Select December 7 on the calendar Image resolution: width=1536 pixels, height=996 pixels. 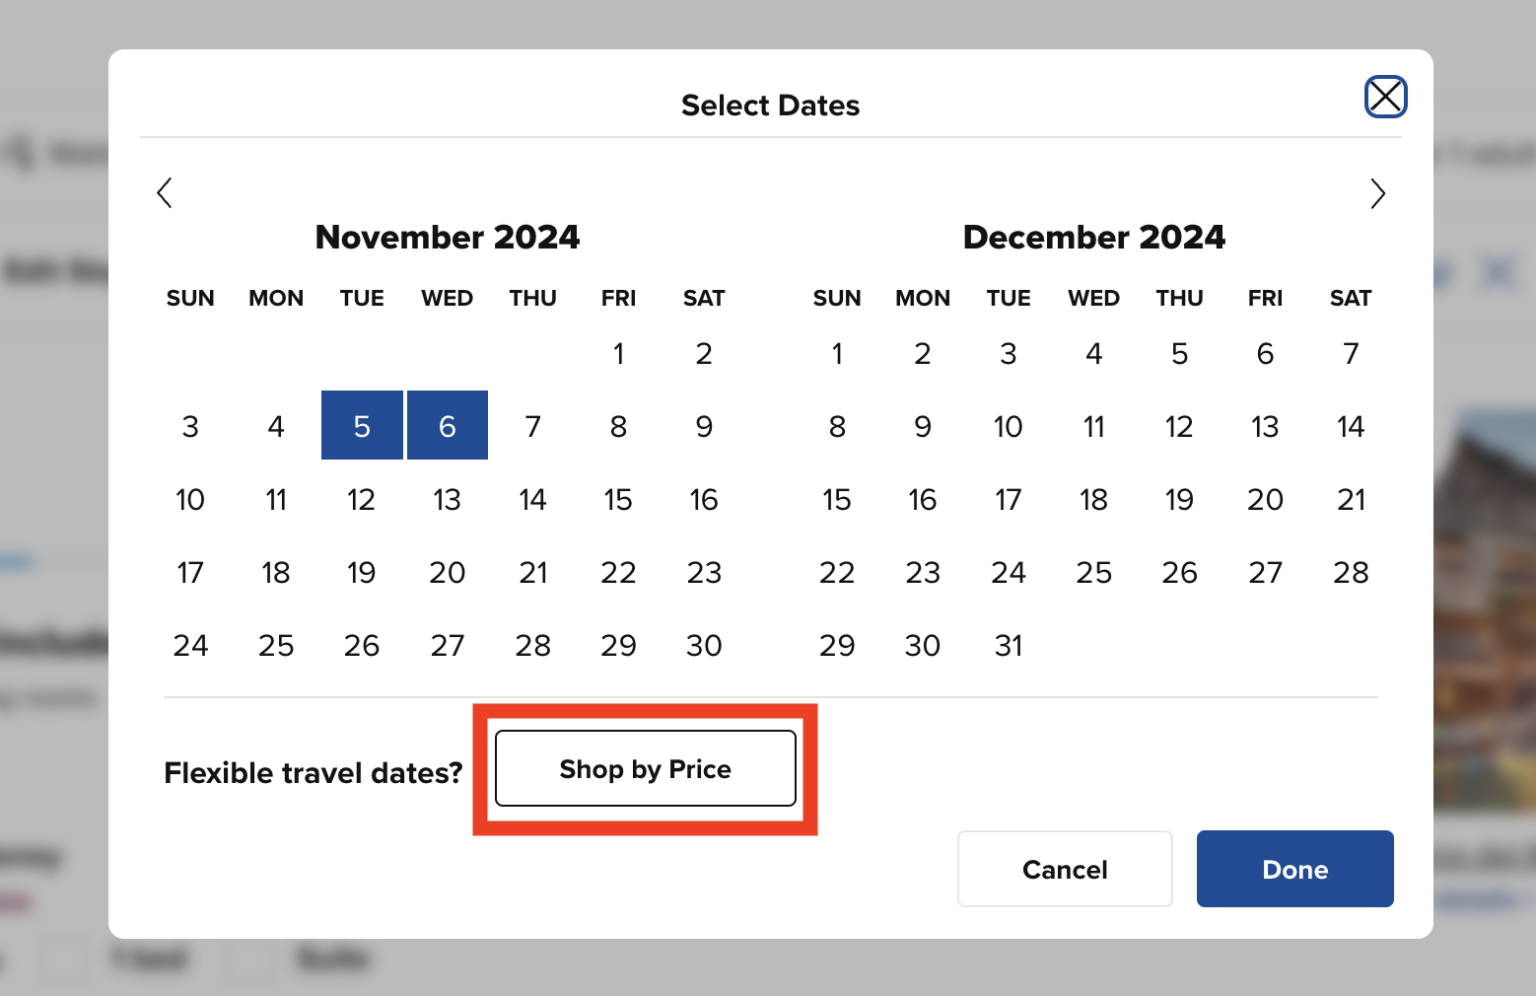[1350, 353]
